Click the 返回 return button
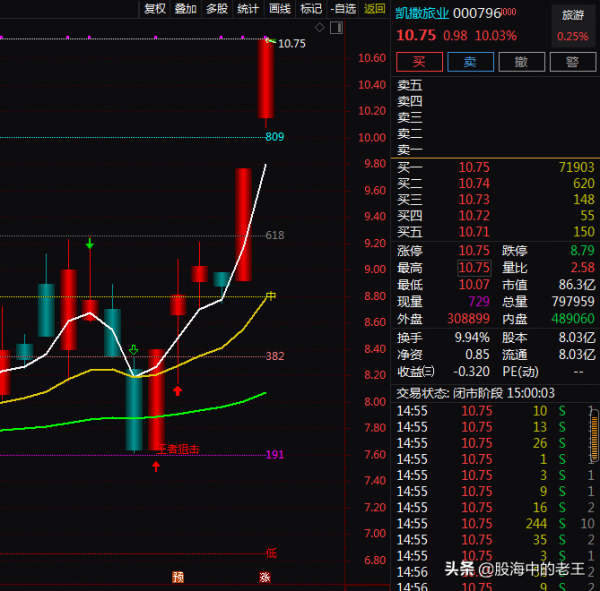This screenshot has height=591, width=600. 374,8
